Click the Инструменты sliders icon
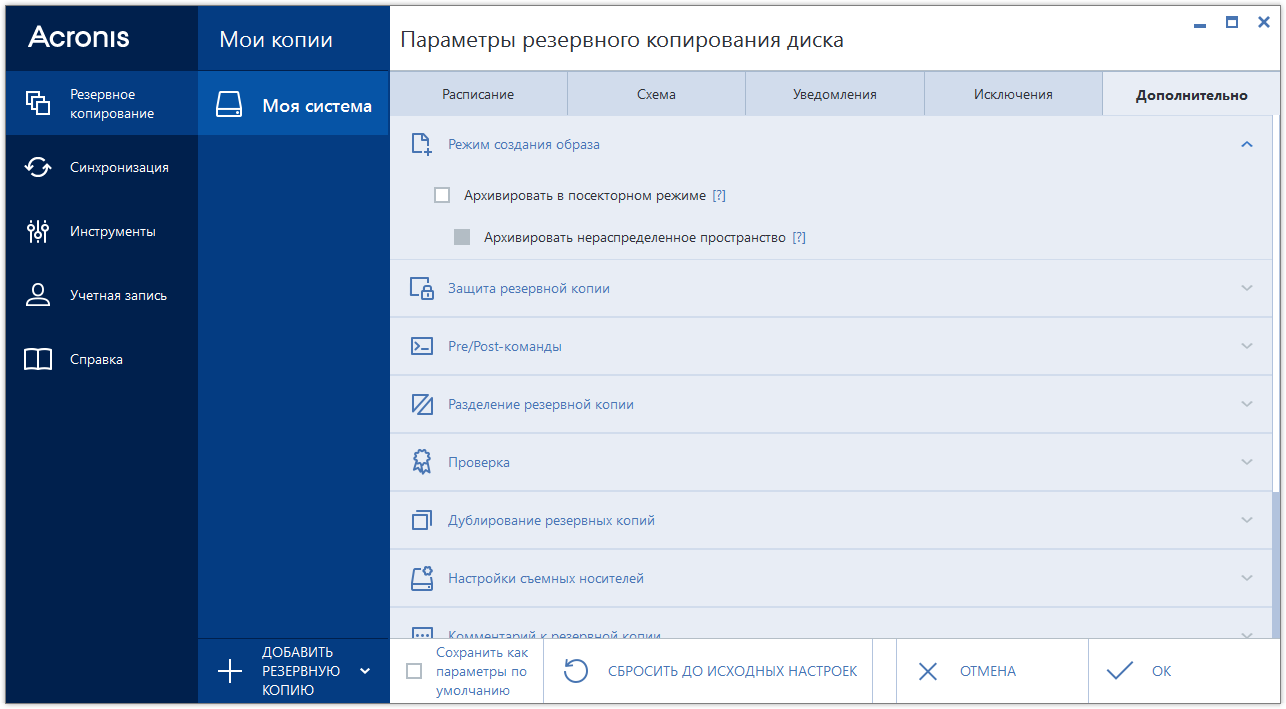Viewport: 1286px width, 709px height. pos(38,231)
